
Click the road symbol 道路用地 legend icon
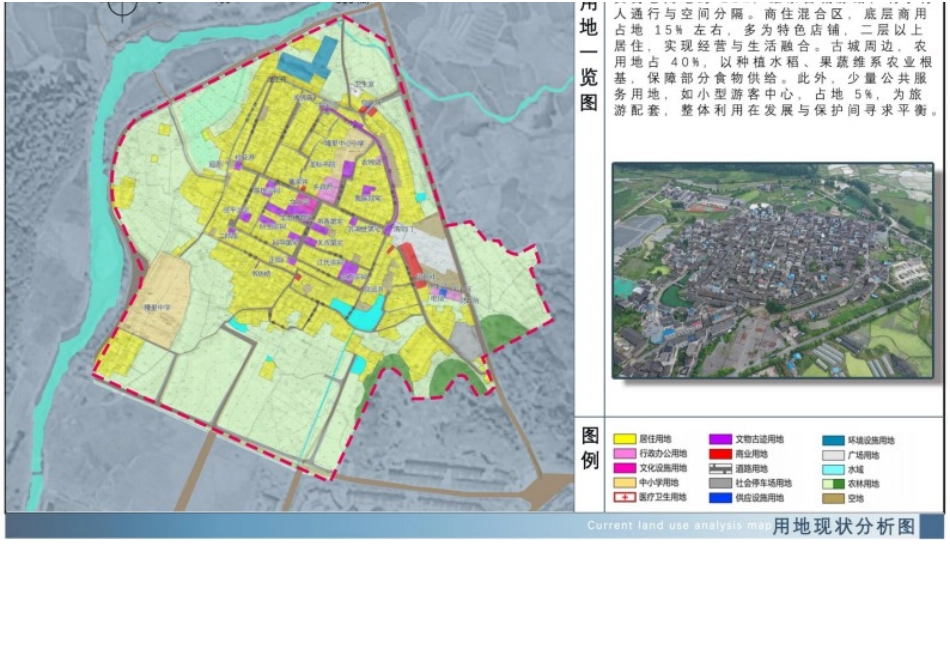pos(721,468)
